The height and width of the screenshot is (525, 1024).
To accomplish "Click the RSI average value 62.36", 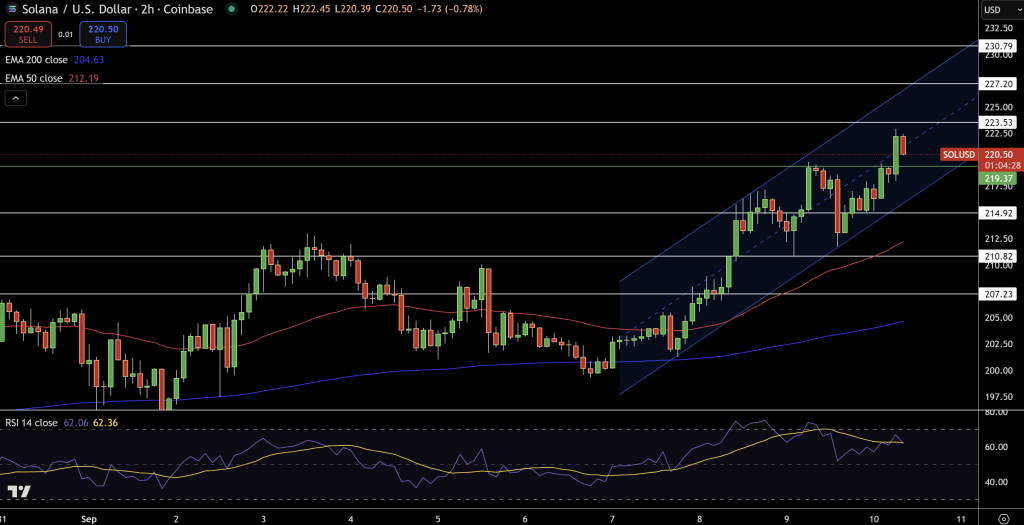I will click(x=105, y=422).
